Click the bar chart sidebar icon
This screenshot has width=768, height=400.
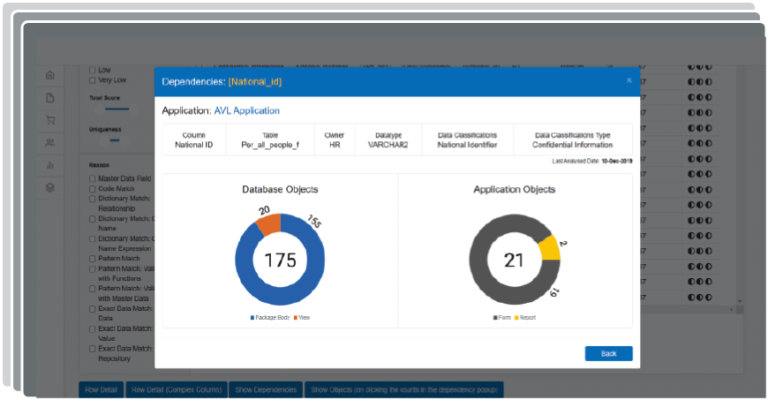[x=50, y=165]
